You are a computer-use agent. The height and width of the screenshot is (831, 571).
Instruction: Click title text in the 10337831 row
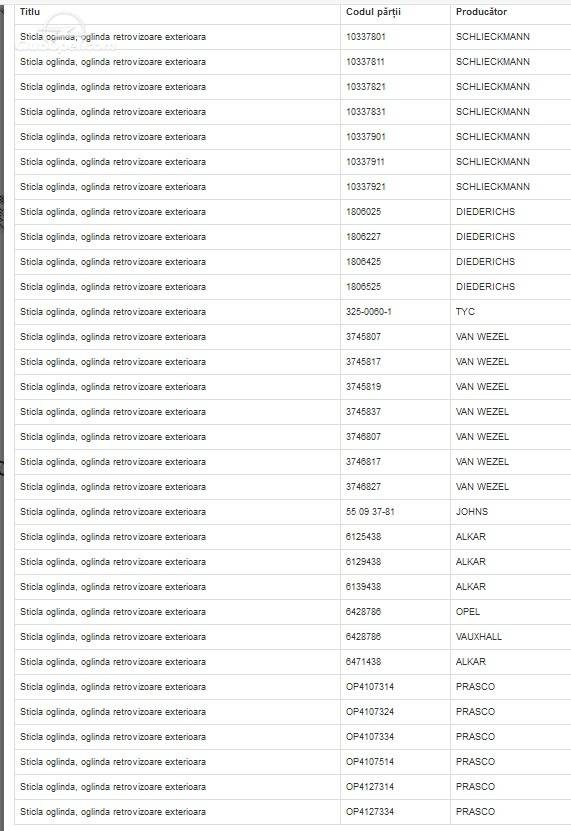click(x=113, y=112)
